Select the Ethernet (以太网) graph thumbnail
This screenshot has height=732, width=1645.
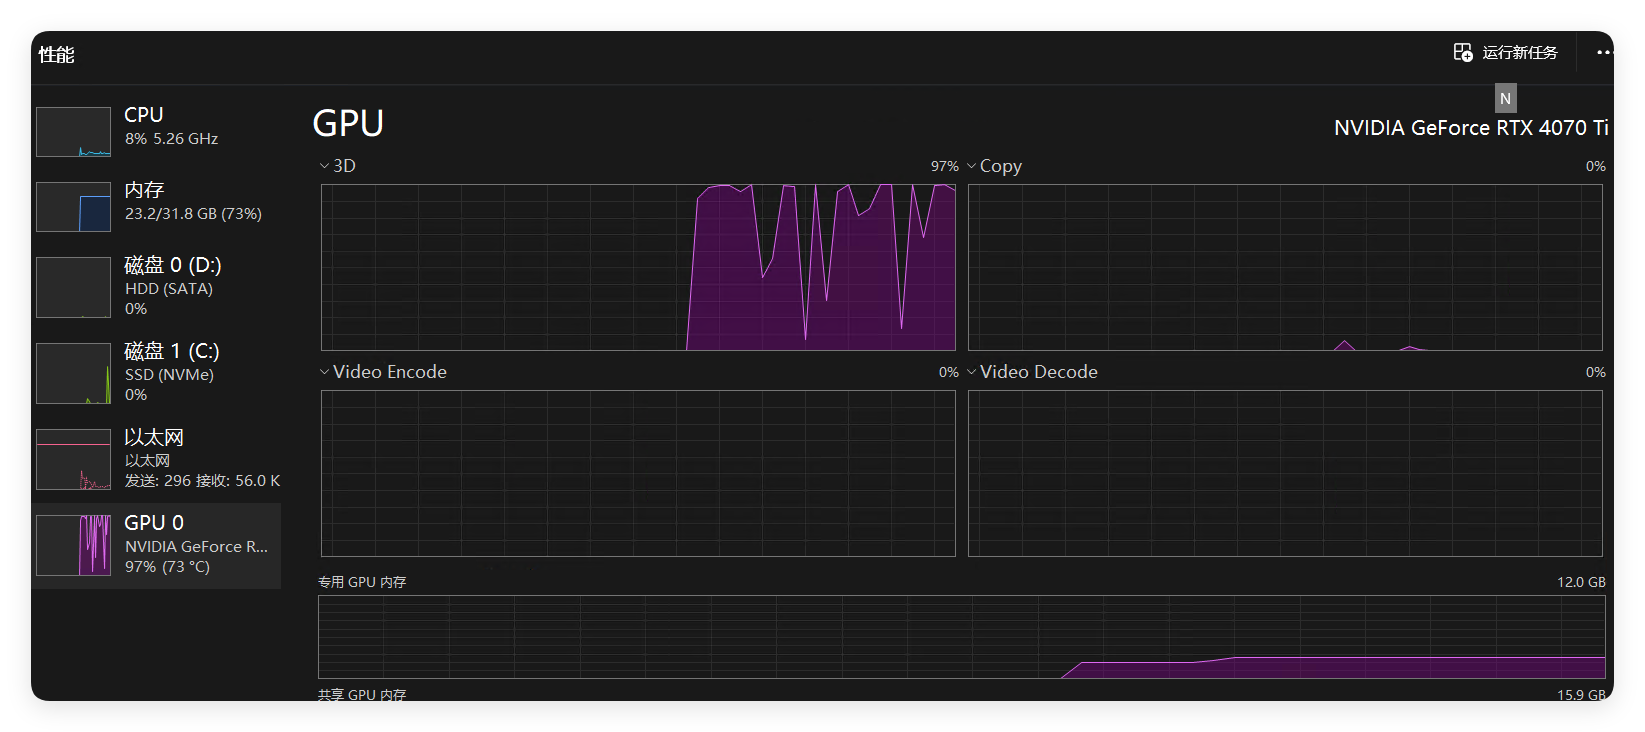tap(73, 459)
